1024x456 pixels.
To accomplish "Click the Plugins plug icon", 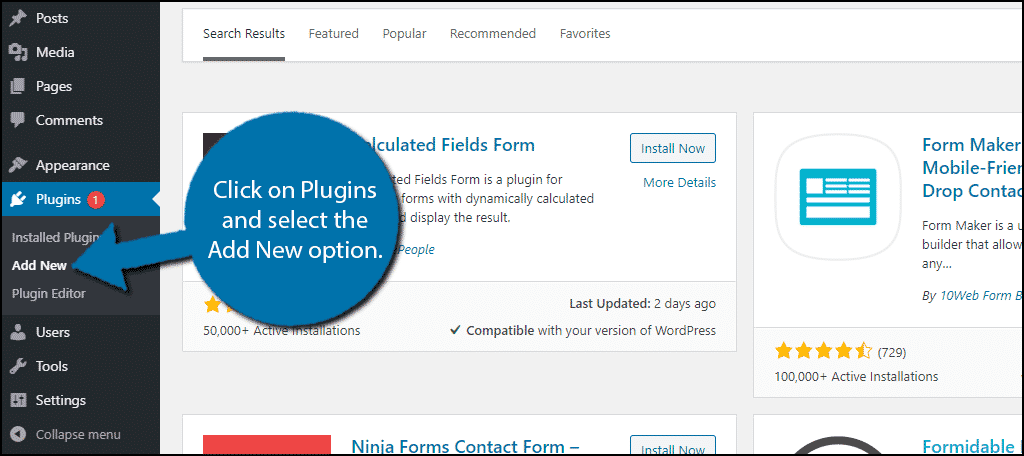I will point(19,199).
